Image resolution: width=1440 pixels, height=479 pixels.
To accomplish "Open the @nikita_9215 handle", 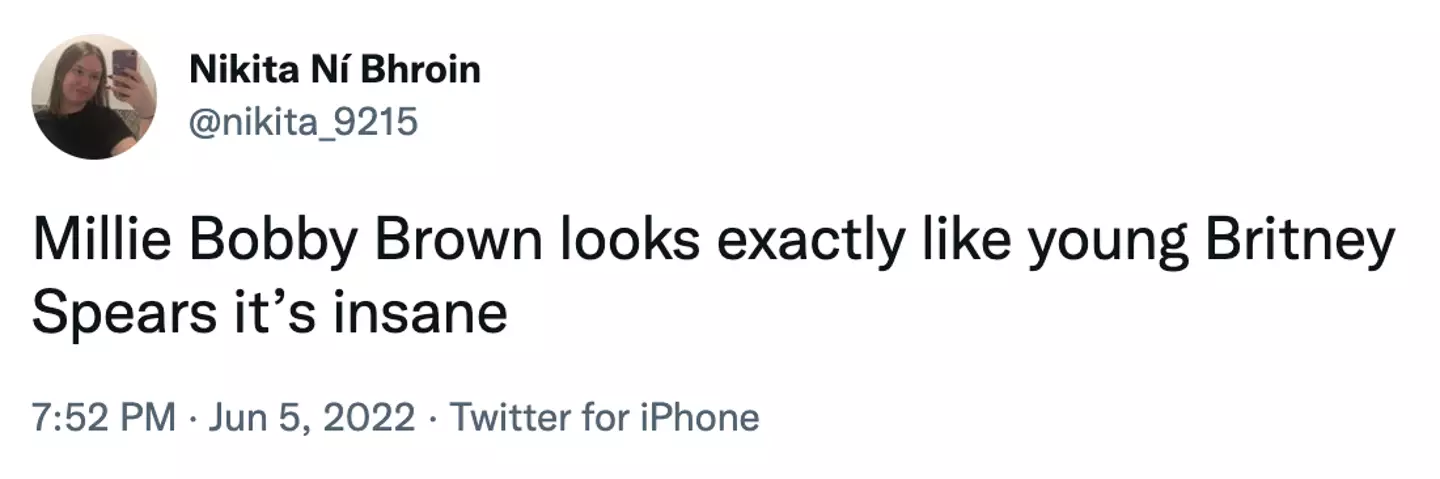I will [x=302, y=122].
